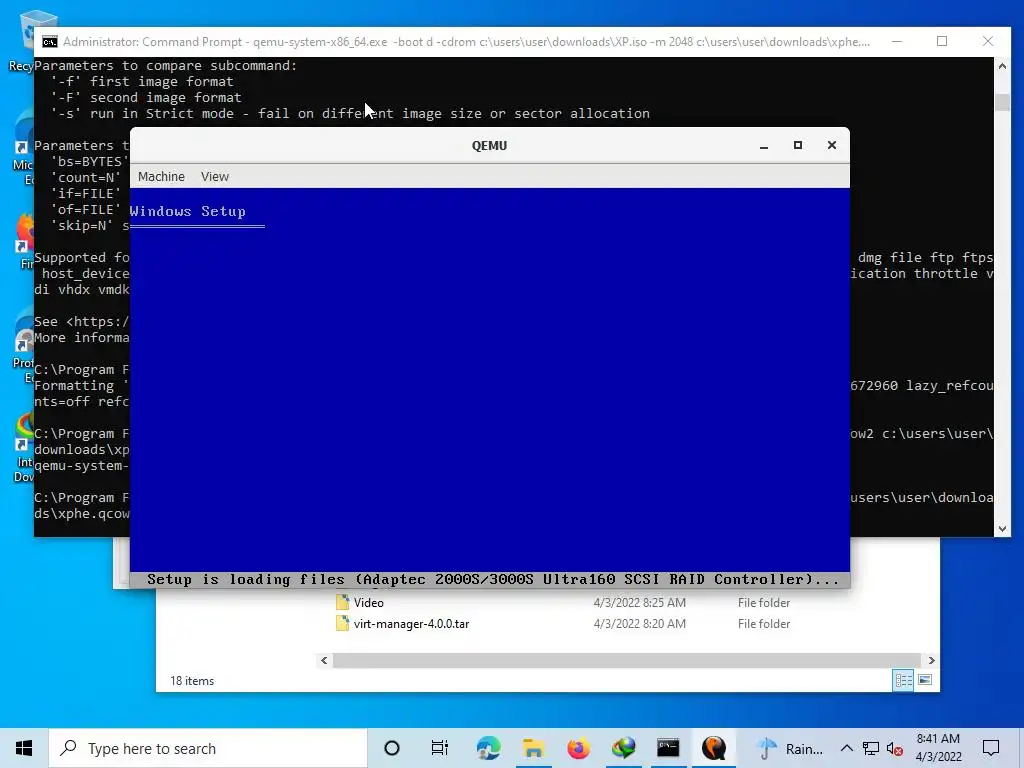Click the virt-manager date 8:20 AM
The image size is (1024, 768).
tap(639, 624)
